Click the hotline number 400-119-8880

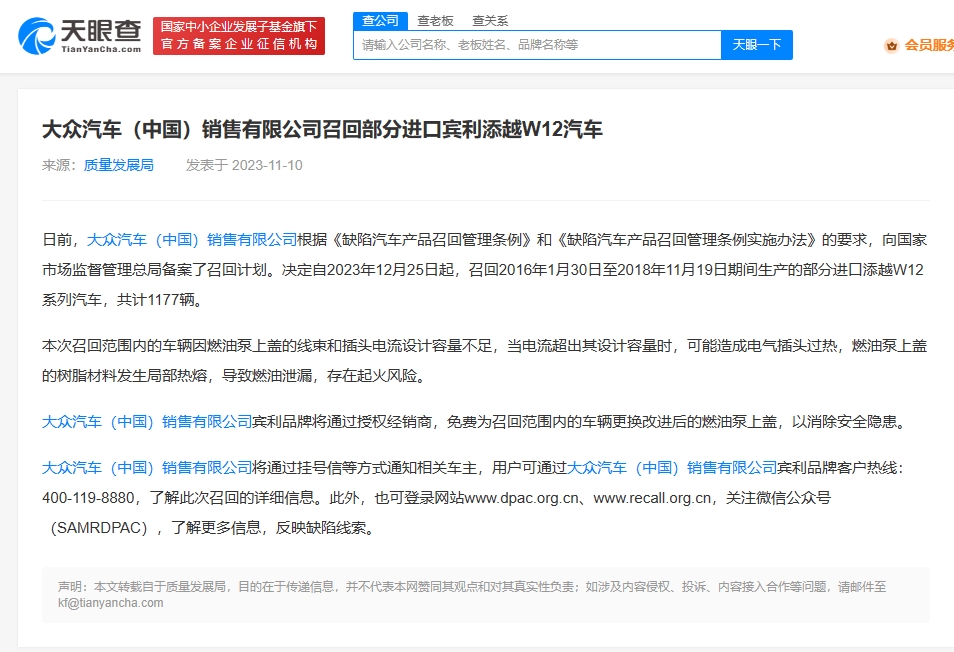tap(88, 498)
